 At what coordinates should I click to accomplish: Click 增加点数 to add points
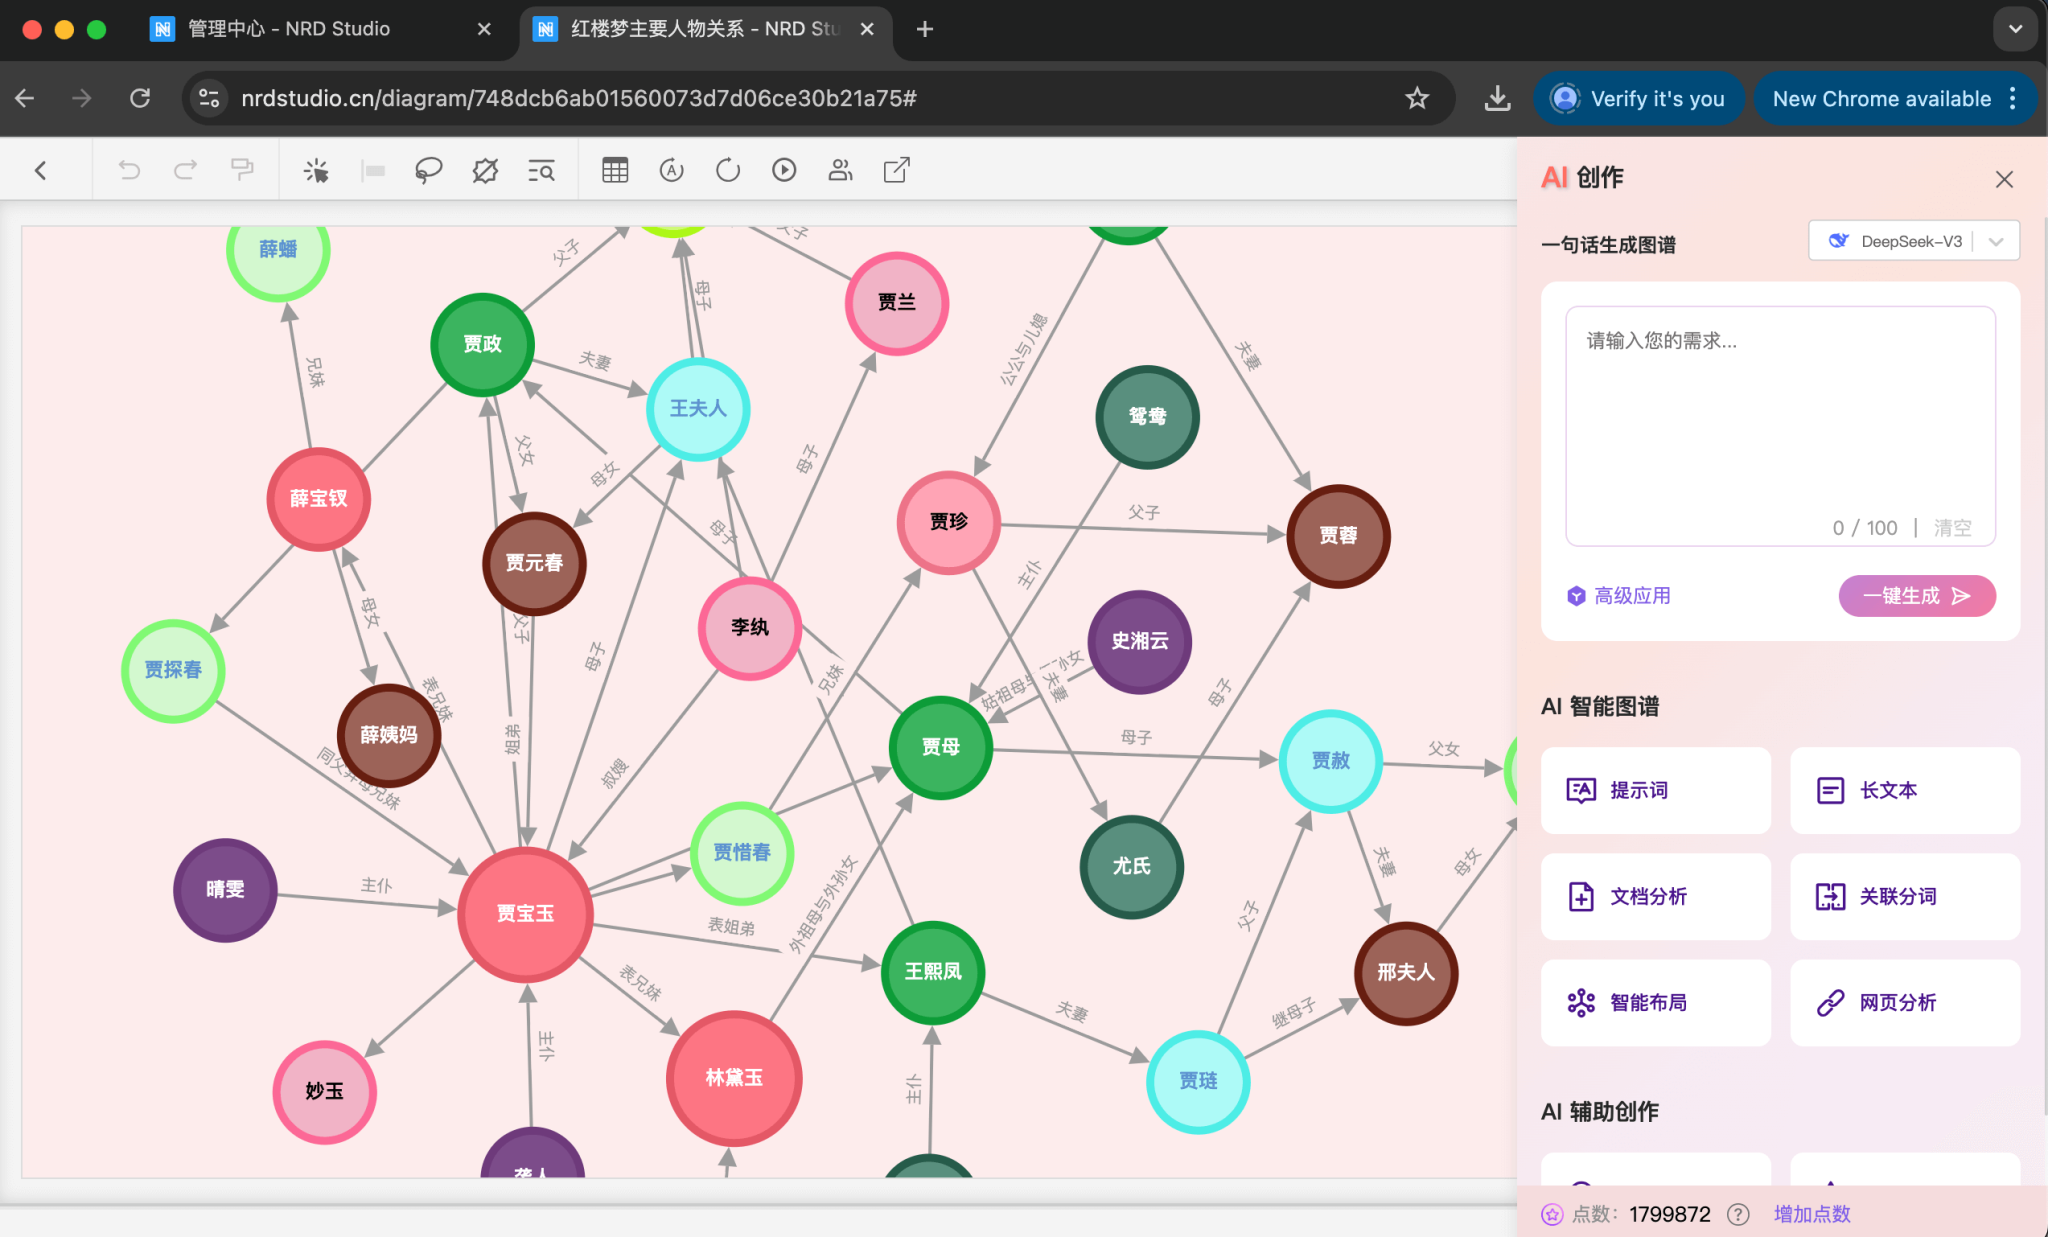[1811, 1214]
